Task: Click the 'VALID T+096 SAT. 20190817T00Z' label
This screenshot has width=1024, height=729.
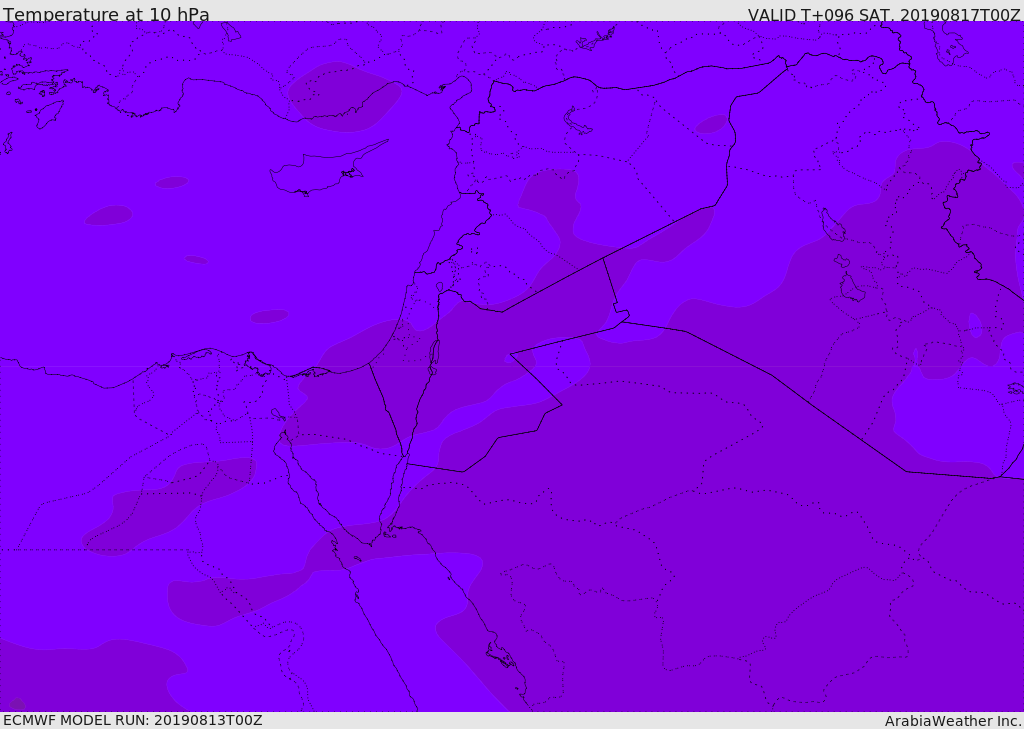Action: point(884,14)
